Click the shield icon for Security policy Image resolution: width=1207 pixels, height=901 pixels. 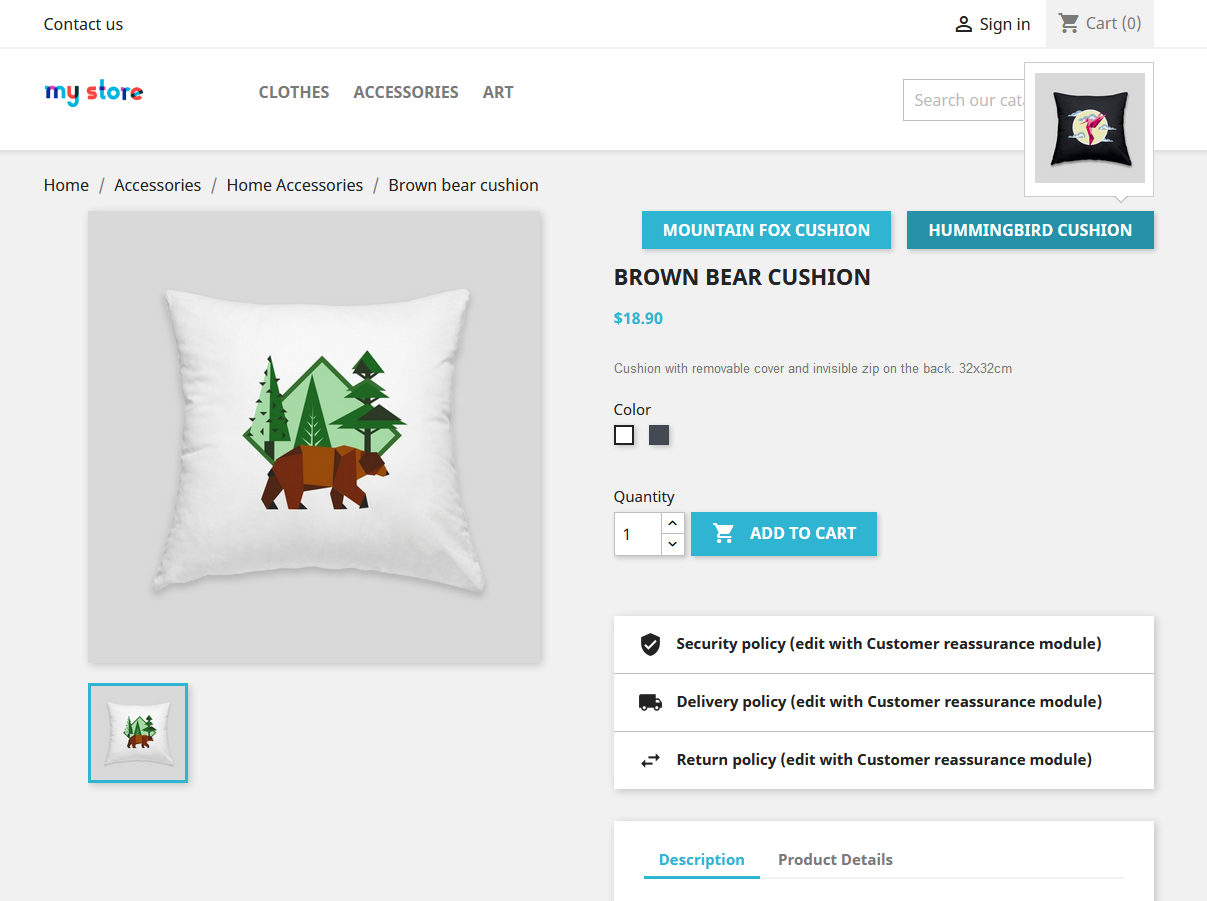pyautogui.click(x=650, y=644)
